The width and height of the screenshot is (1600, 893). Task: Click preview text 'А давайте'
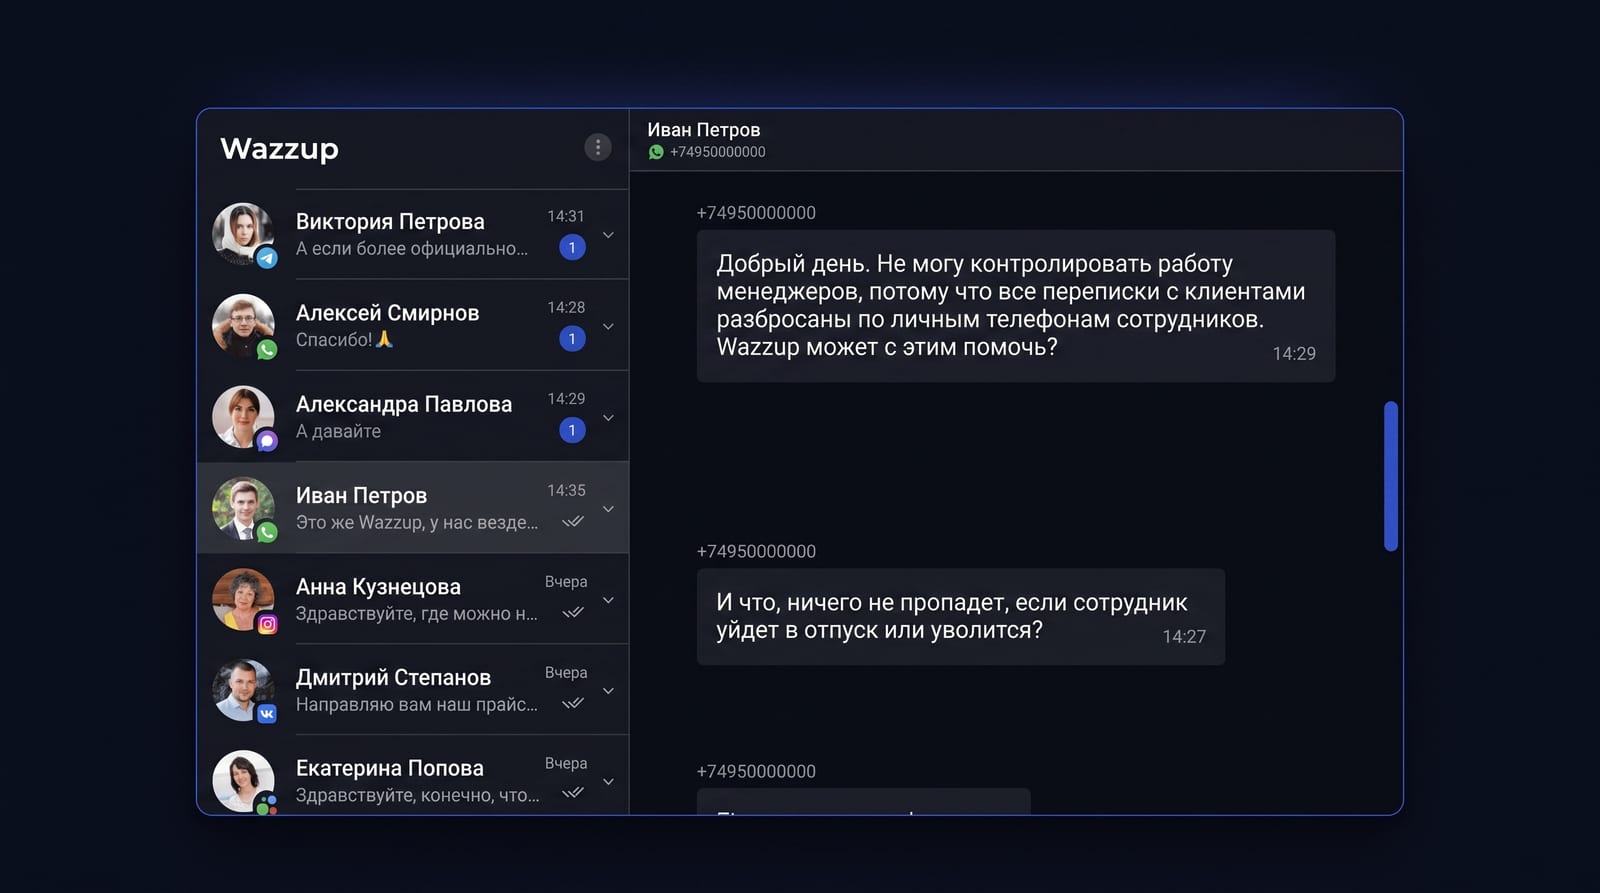pos(338,431)
